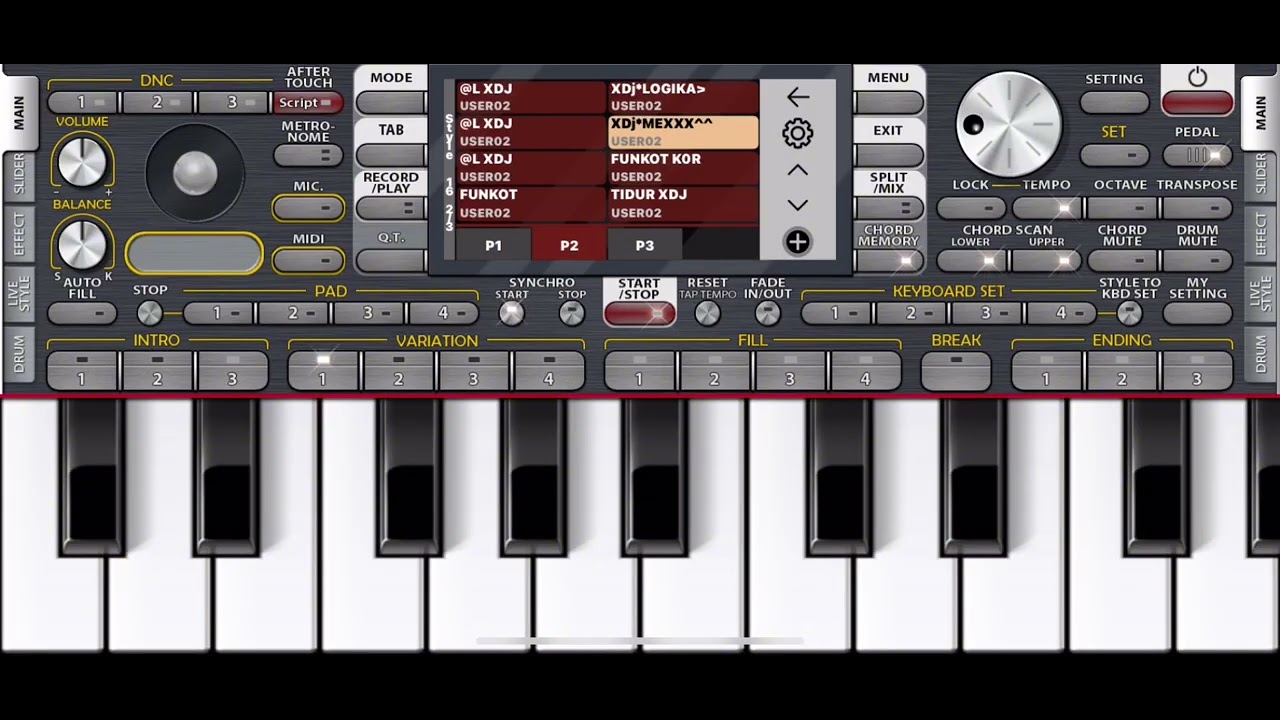The image size is (1280, 720).
Task: Click the Style to KBD Set knob
Action: click(x=1129, y=313)
